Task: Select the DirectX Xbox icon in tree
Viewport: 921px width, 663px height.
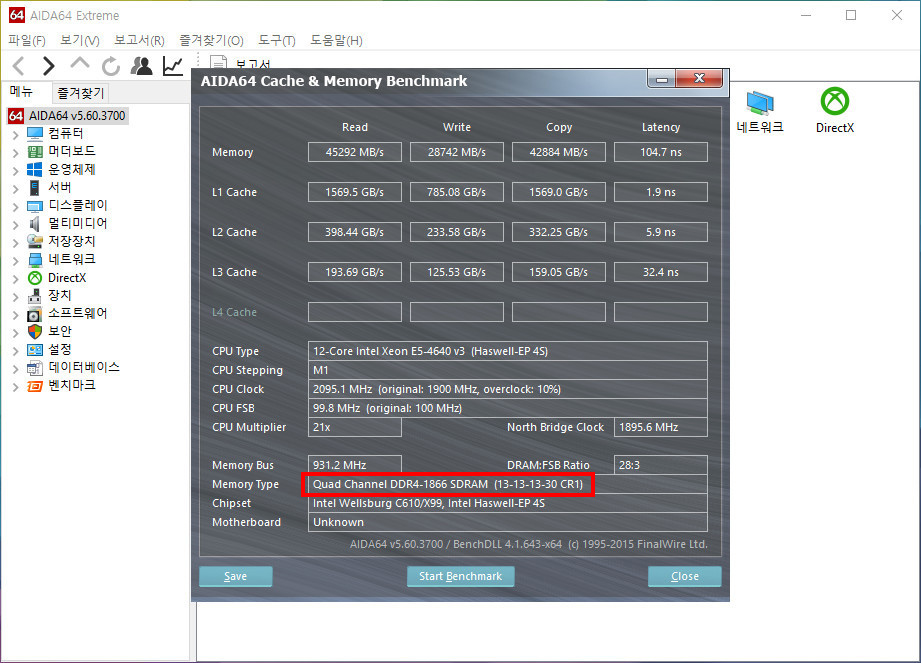Action: [35, 278]
